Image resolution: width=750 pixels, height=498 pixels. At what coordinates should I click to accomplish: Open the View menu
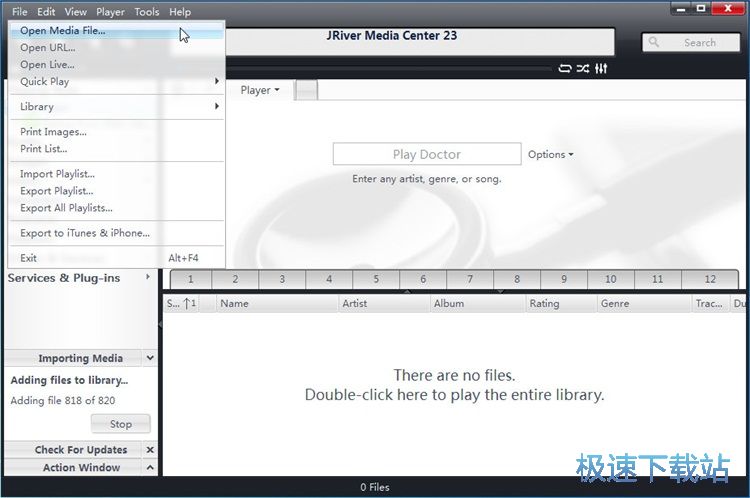coord(76,11)
